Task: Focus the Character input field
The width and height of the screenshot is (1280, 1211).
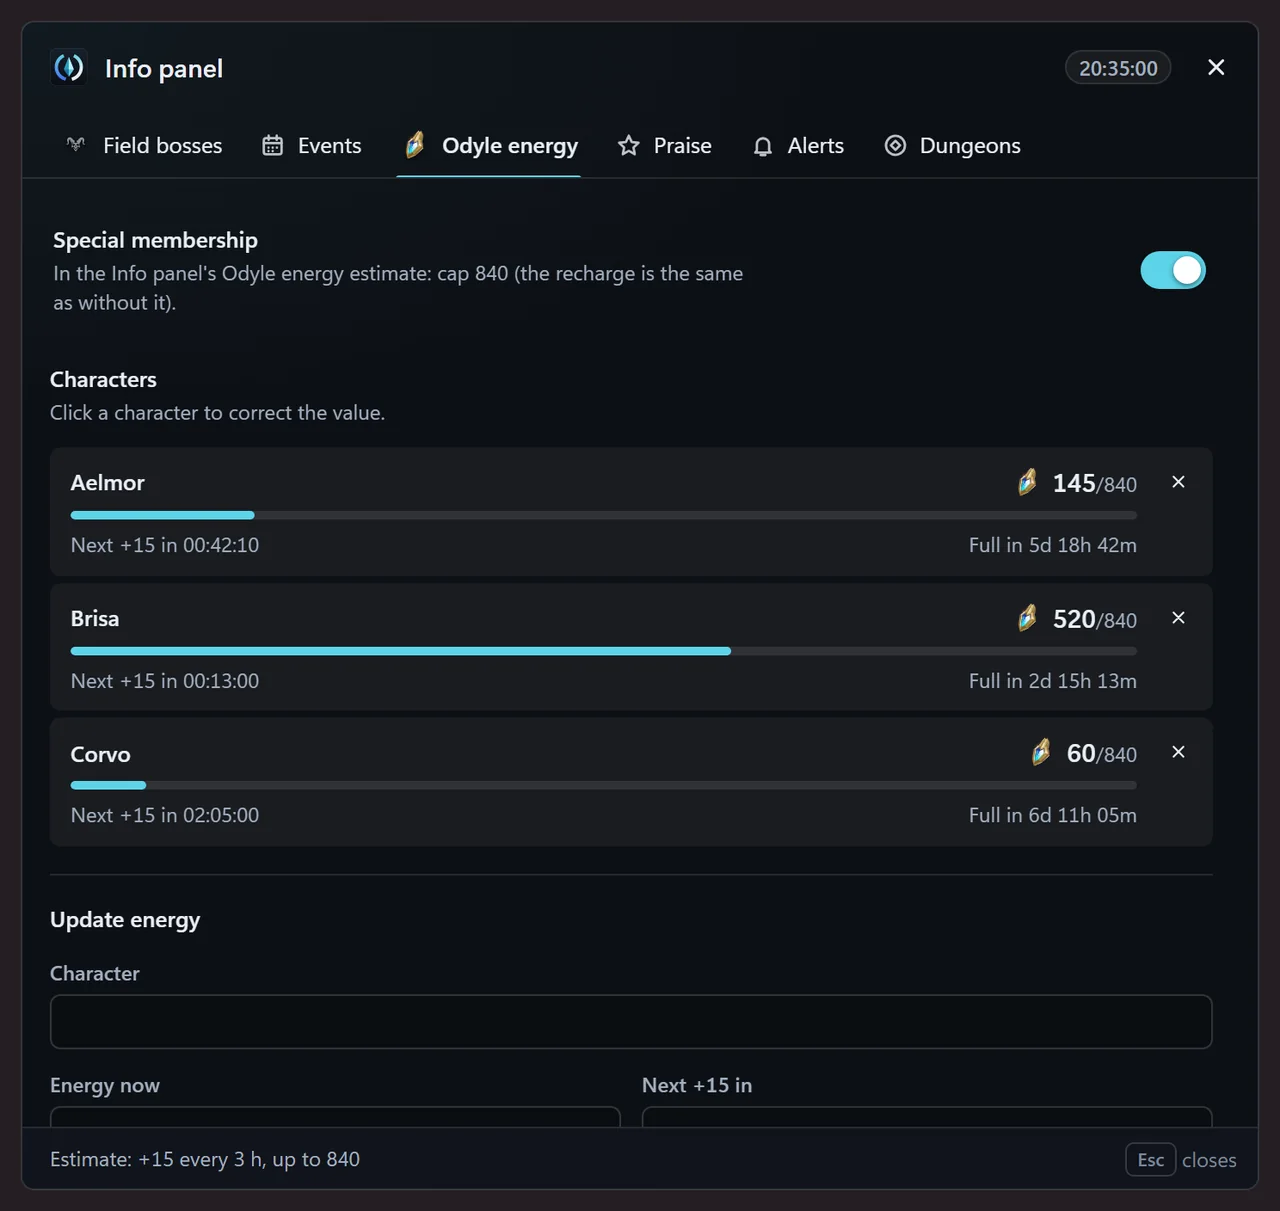Action: [x=631, y=1021]
